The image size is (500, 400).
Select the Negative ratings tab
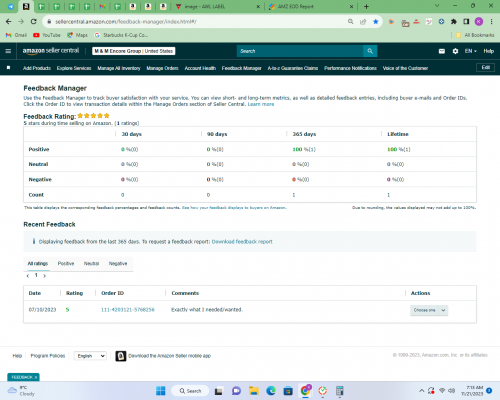click(118, 263)
